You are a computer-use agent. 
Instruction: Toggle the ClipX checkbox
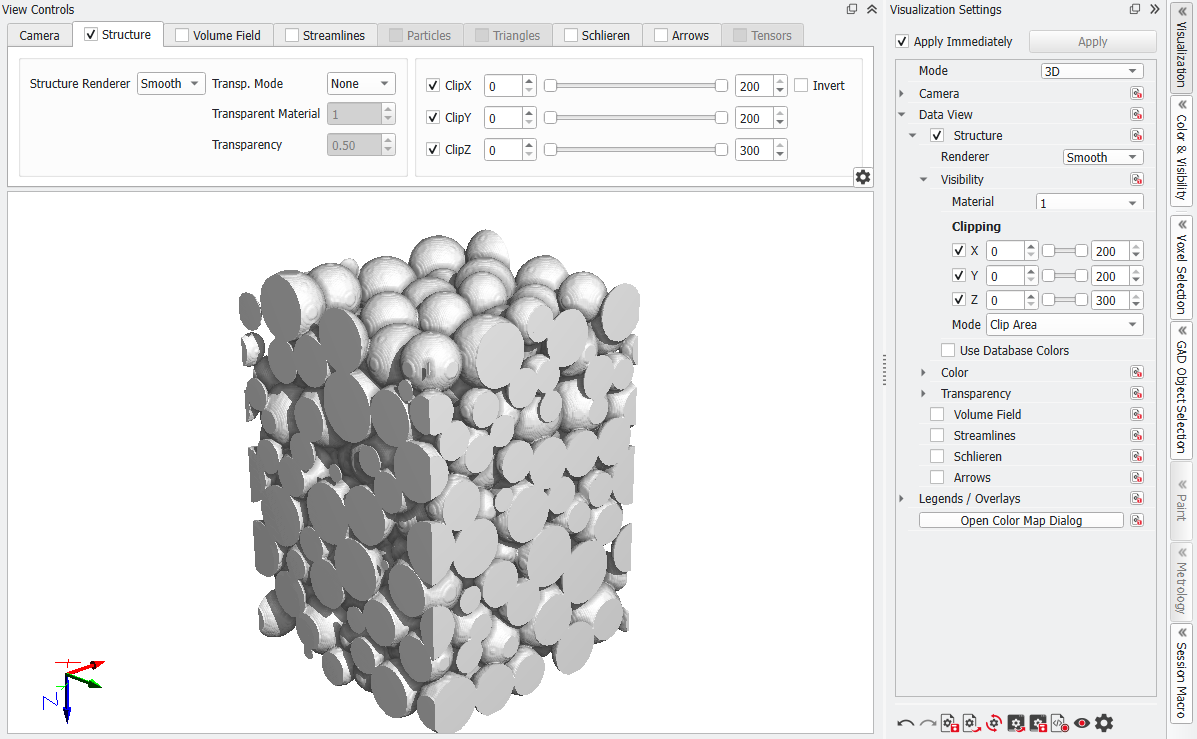(433, 86)
